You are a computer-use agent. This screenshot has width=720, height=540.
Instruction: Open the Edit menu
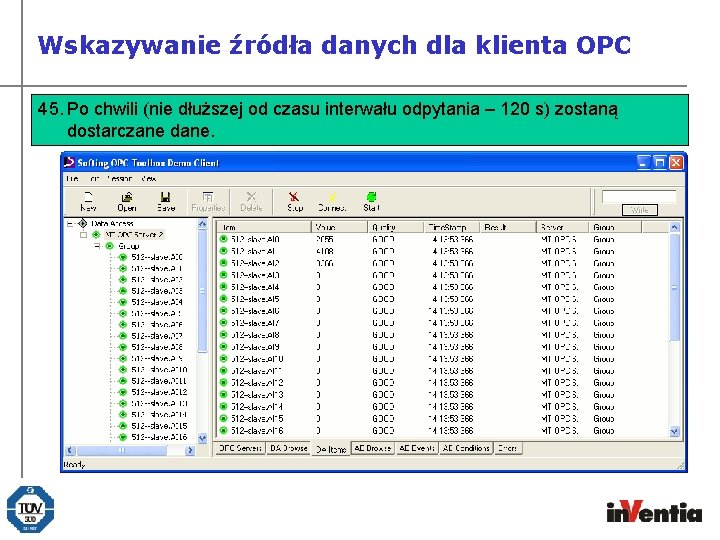tap(94, 179)
